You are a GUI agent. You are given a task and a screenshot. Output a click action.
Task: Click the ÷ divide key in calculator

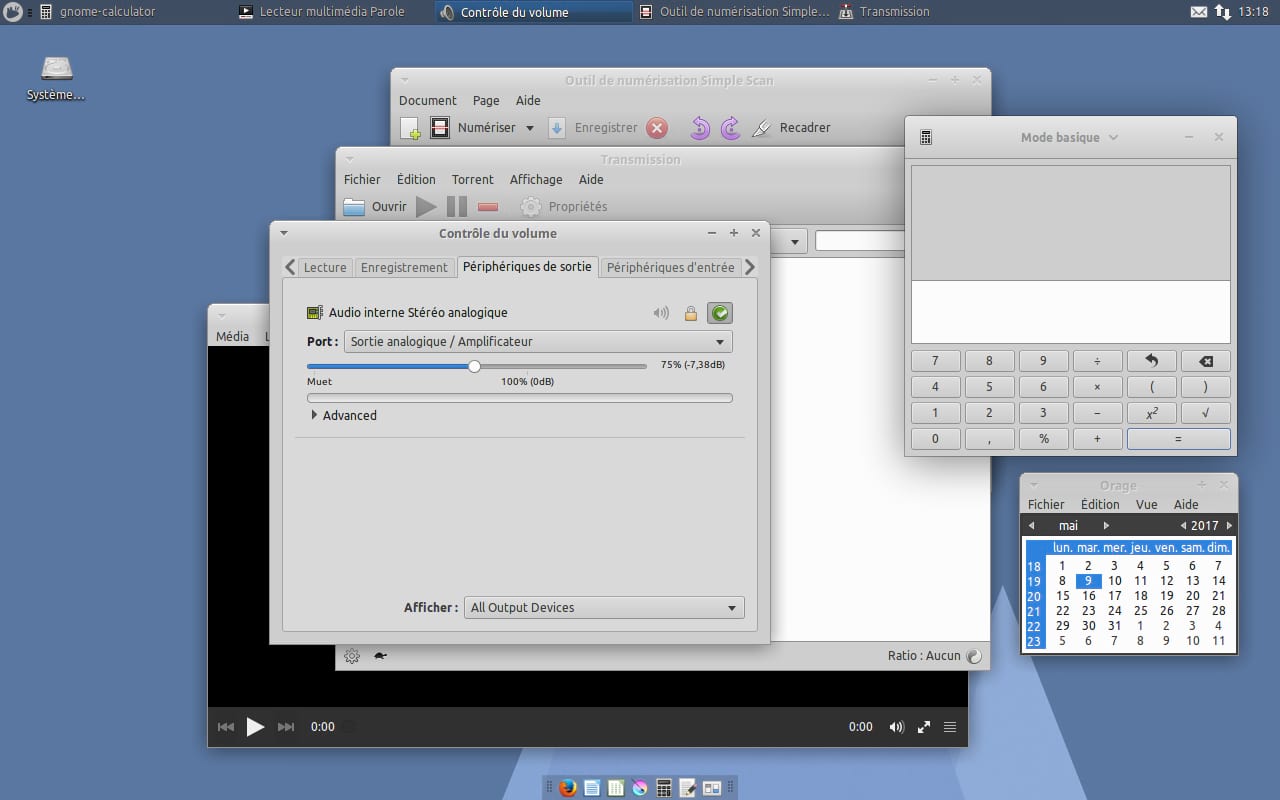click(x=1097, y=361)
